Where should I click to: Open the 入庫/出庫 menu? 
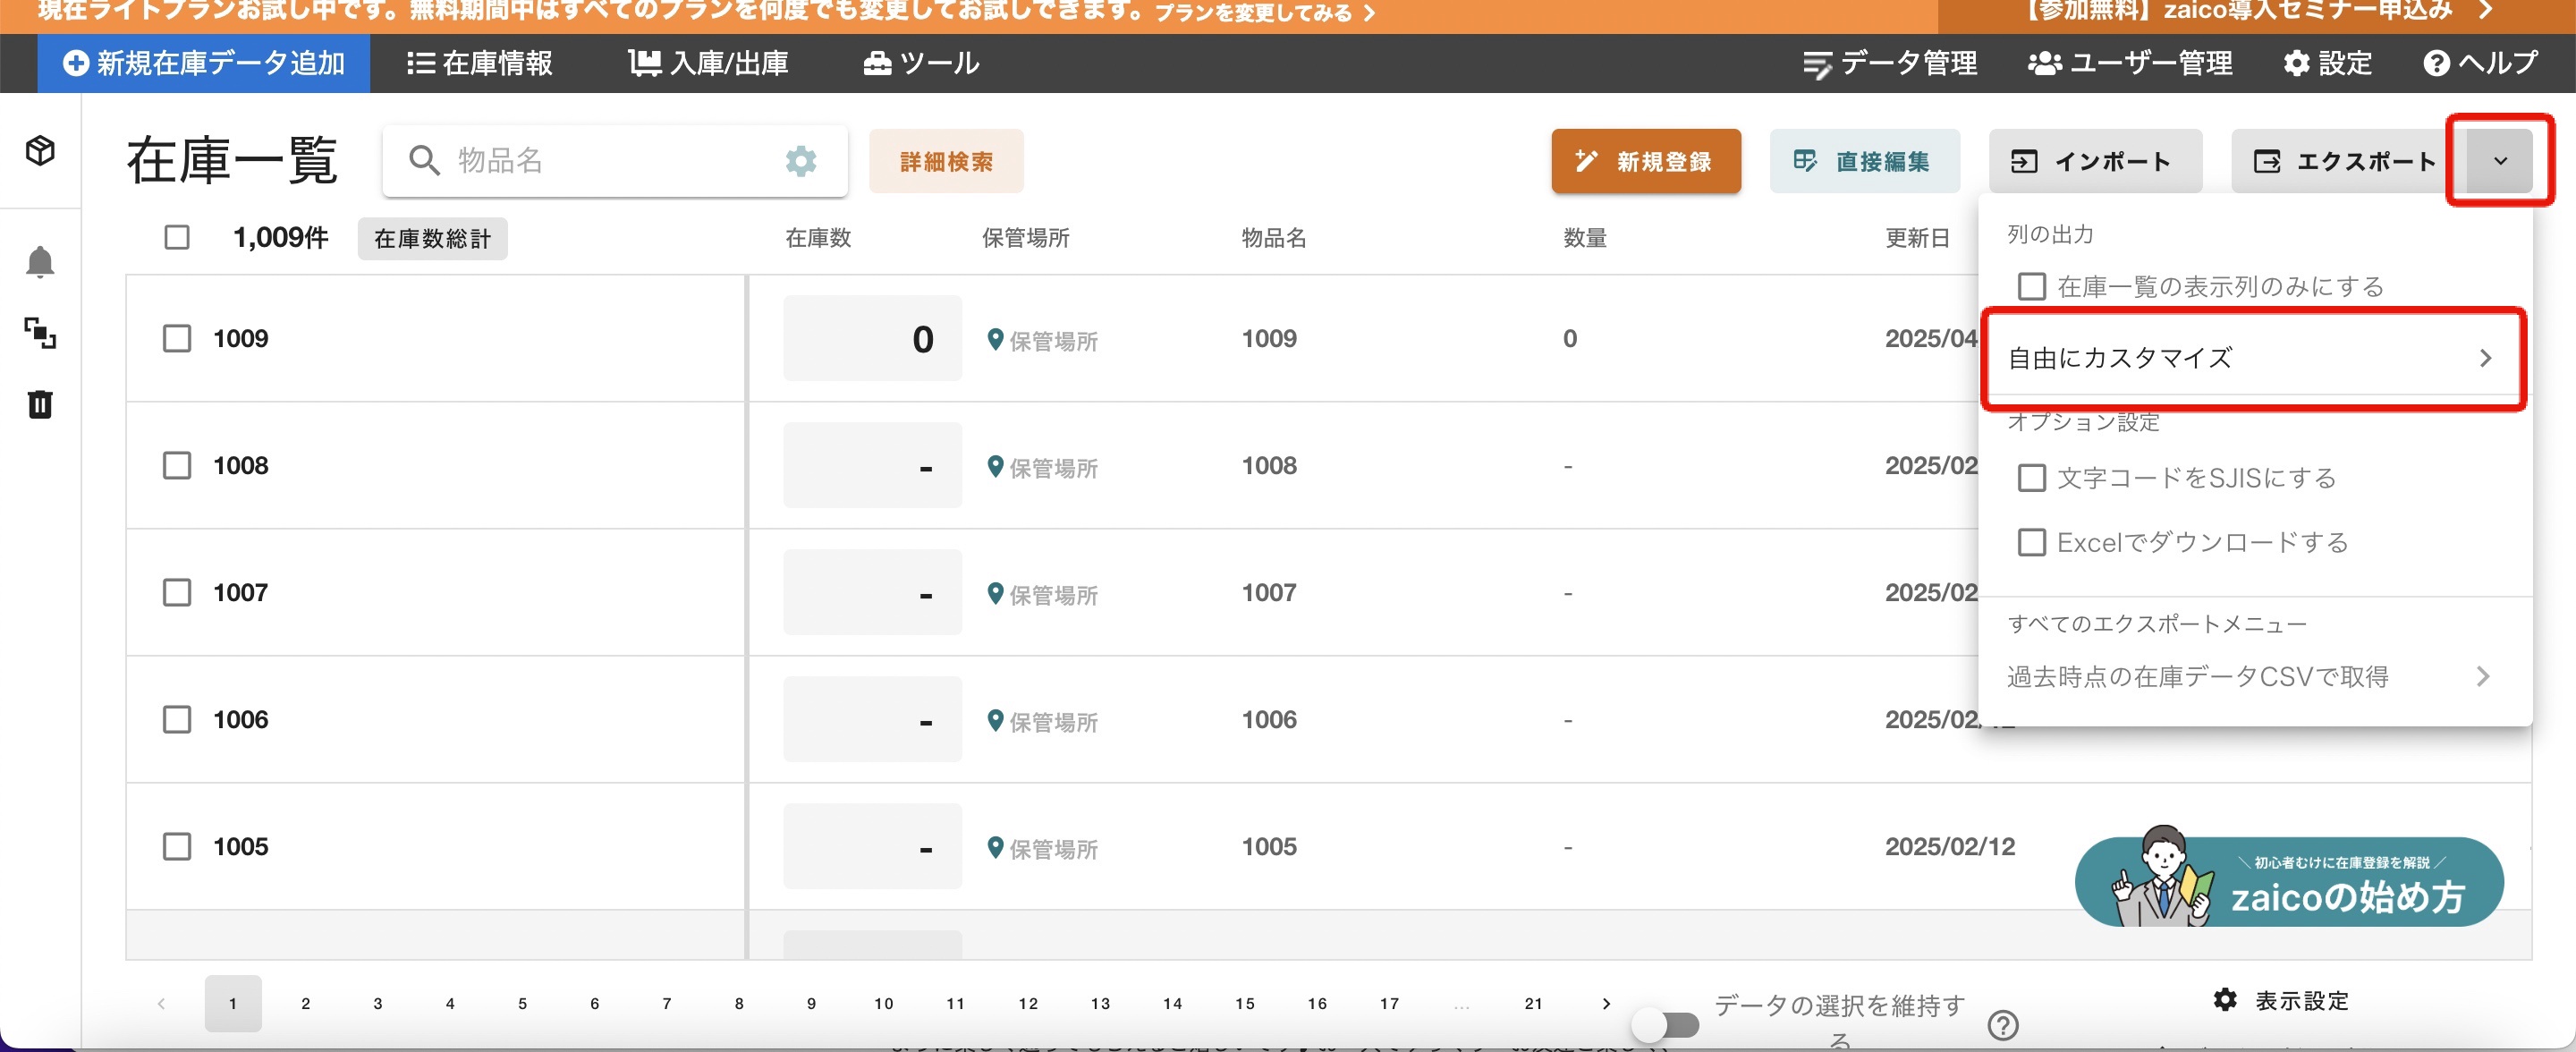point(709,64)
